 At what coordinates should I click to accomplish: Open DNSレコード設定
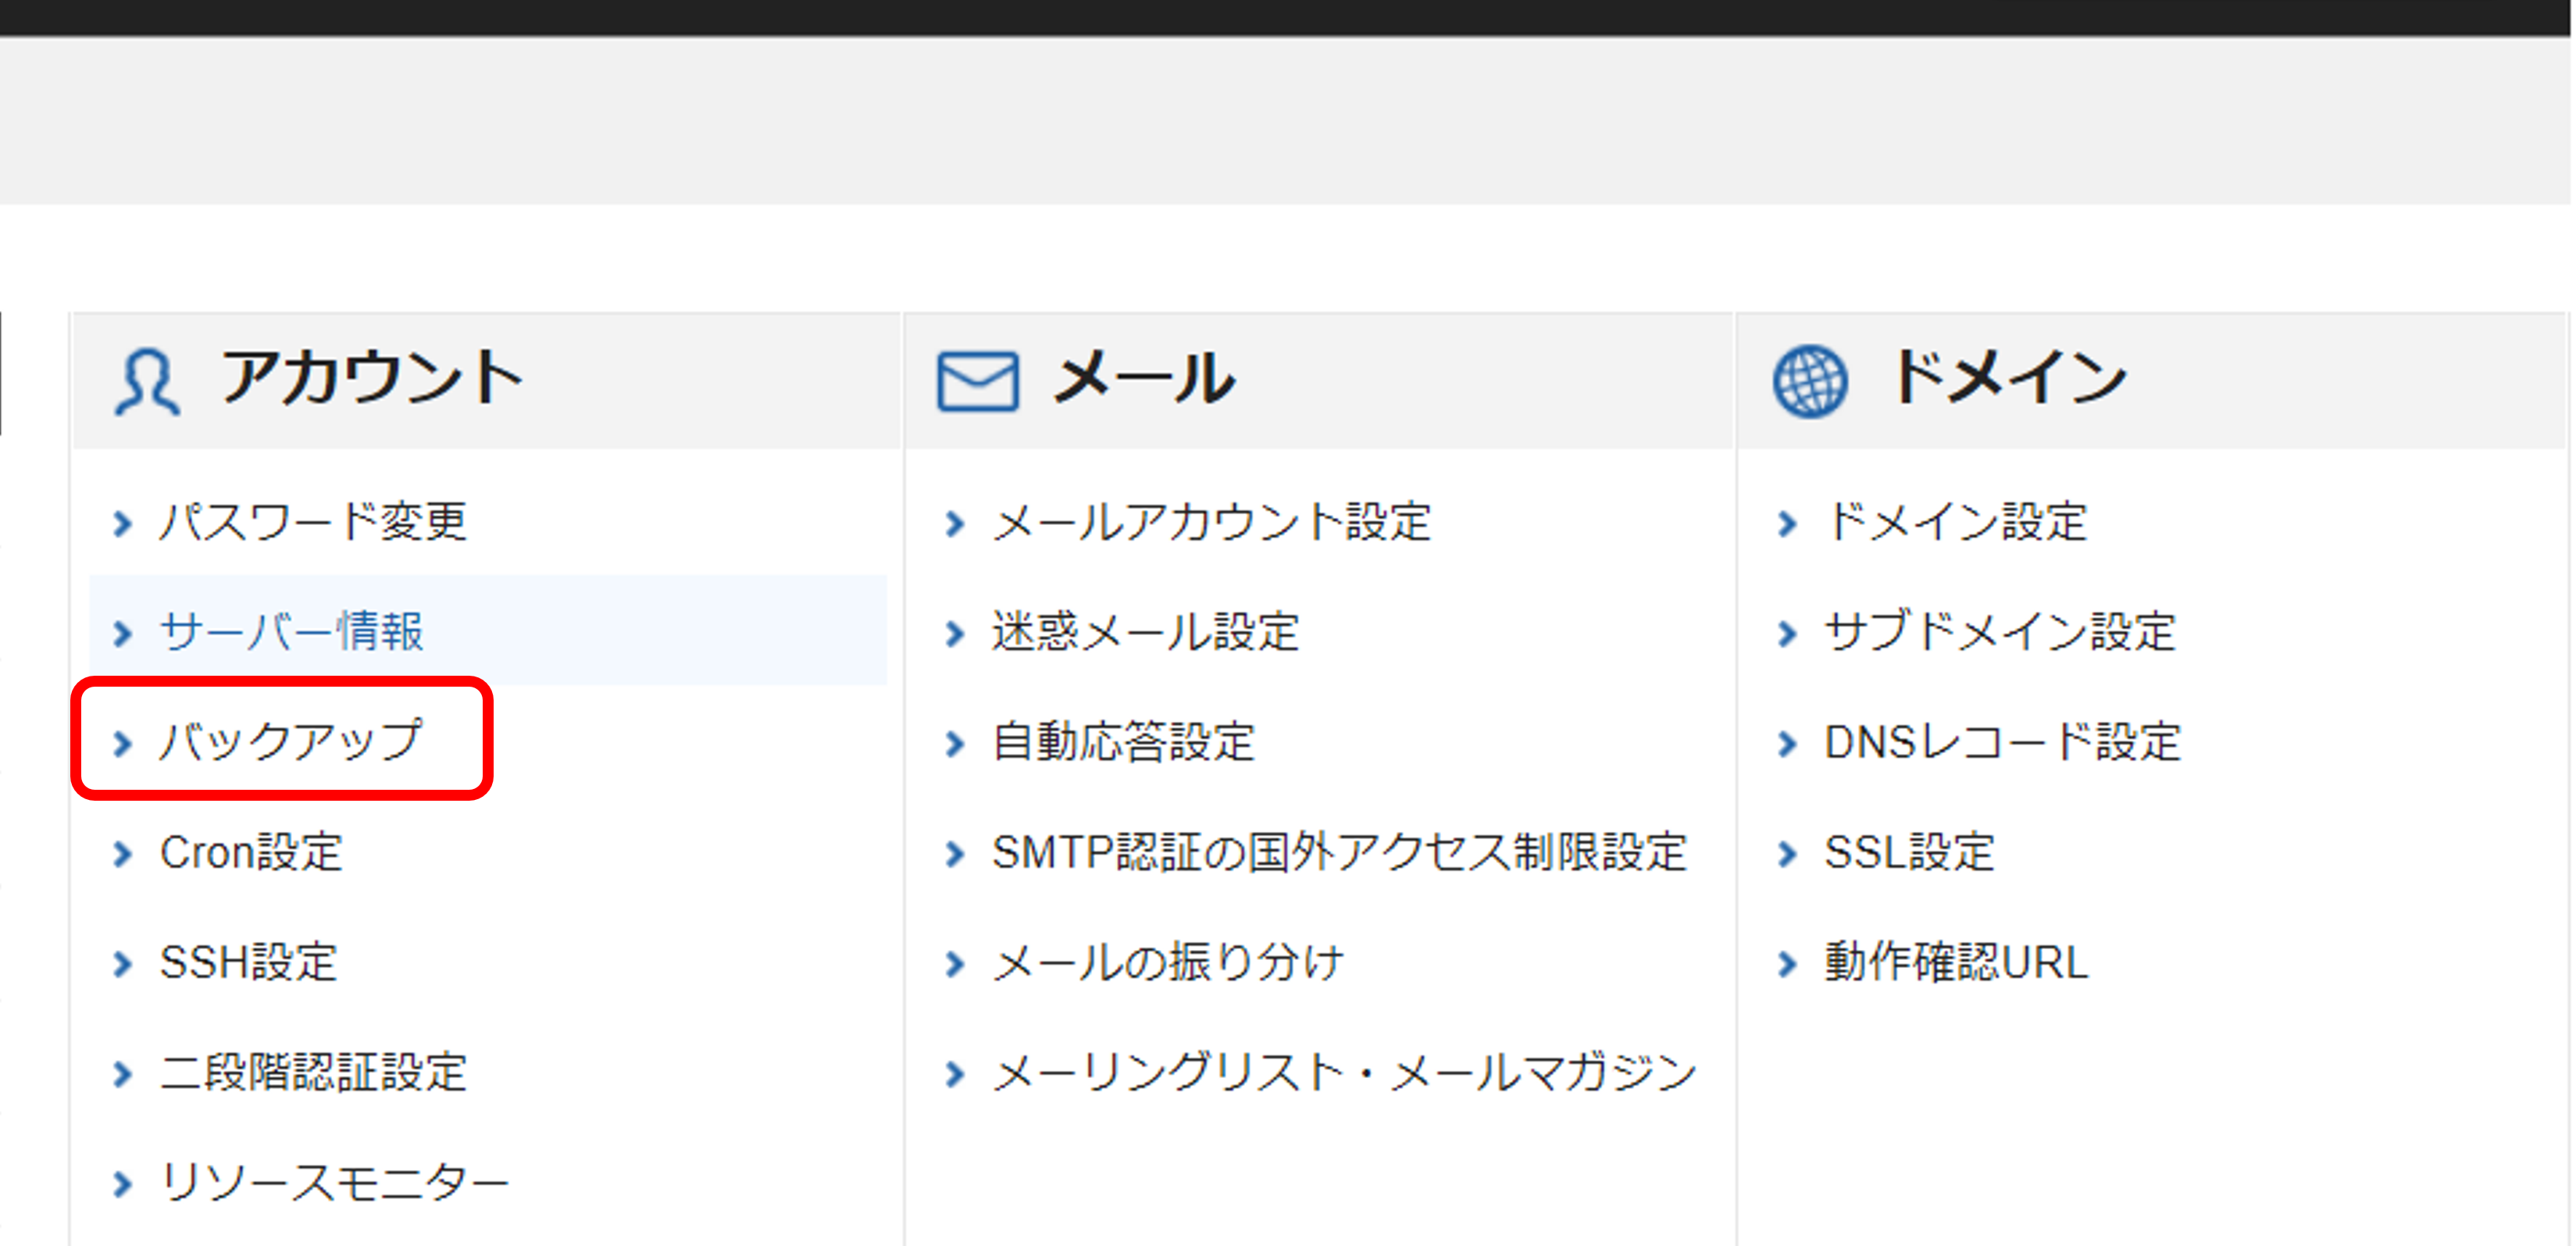click(2002, 742)
